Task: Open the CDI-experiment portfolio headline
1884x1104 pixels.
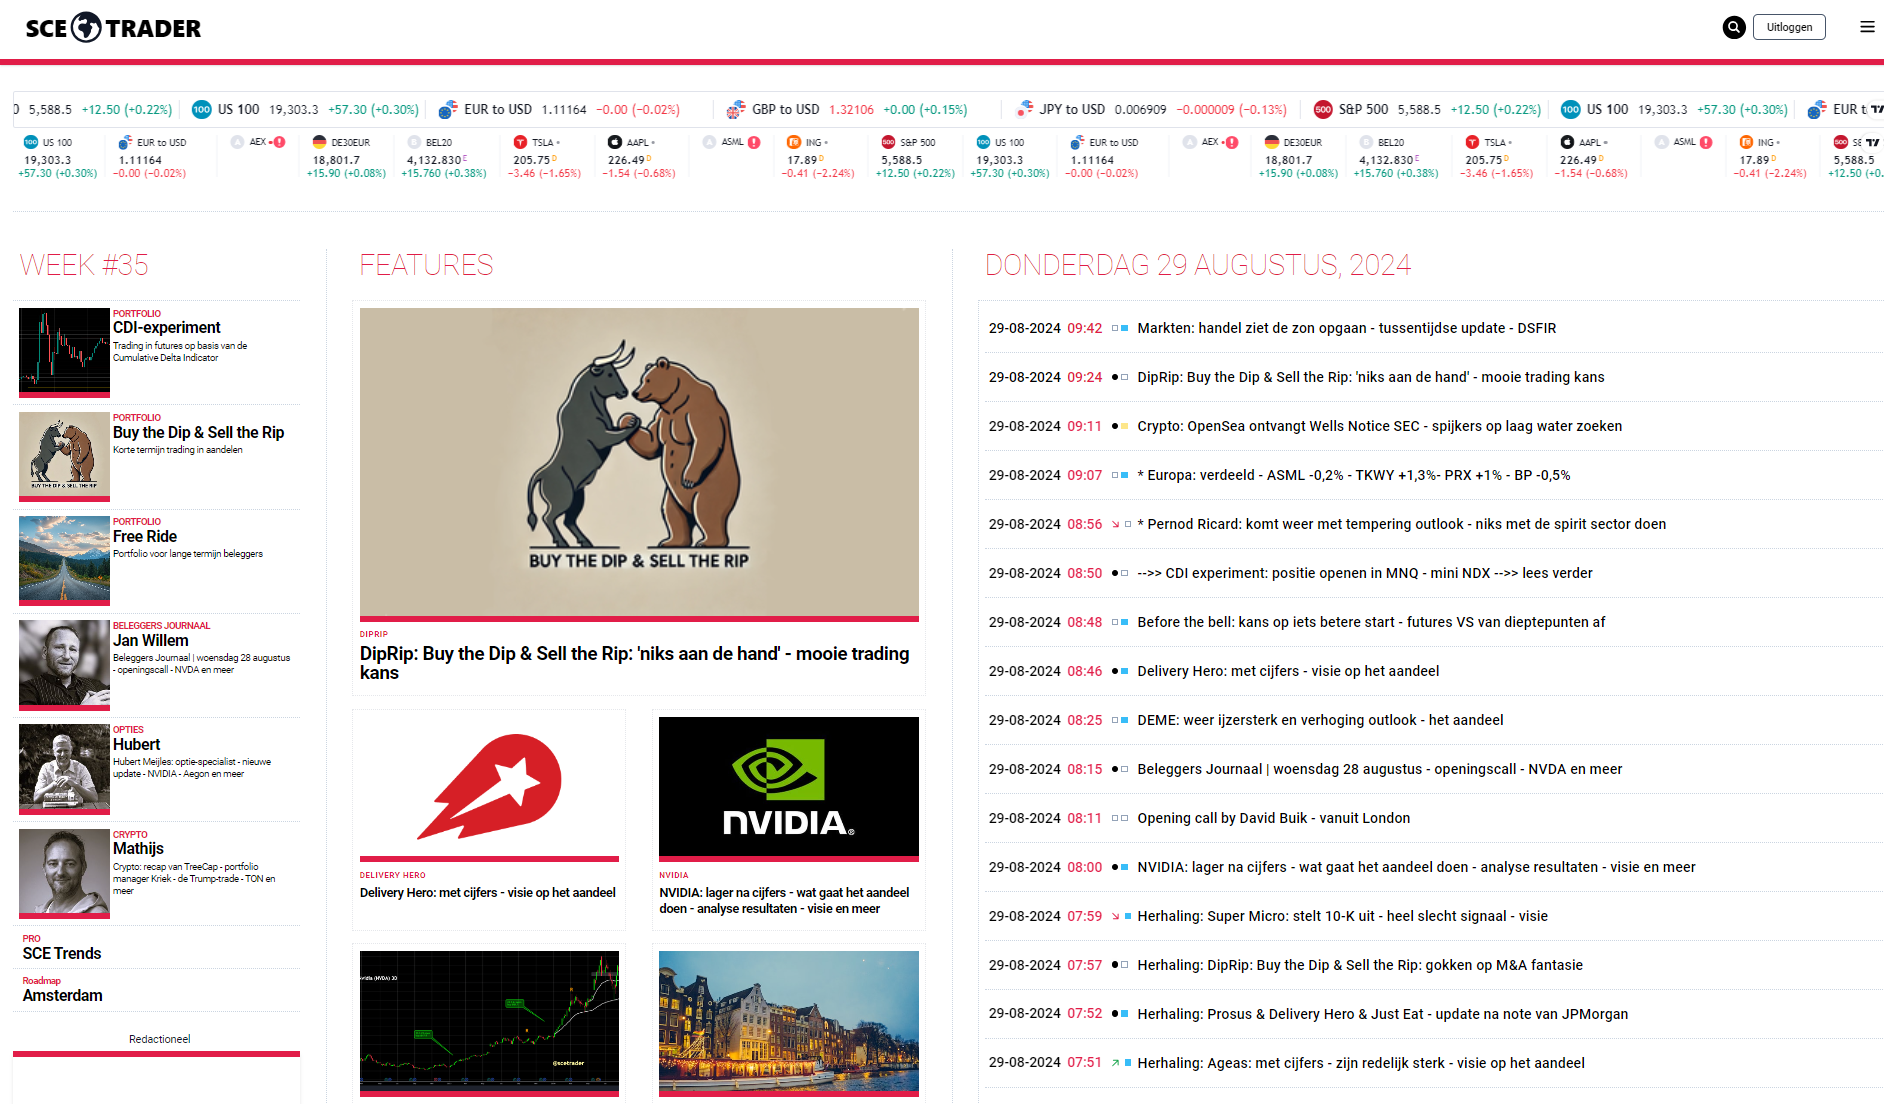Action: pos(167,328)
